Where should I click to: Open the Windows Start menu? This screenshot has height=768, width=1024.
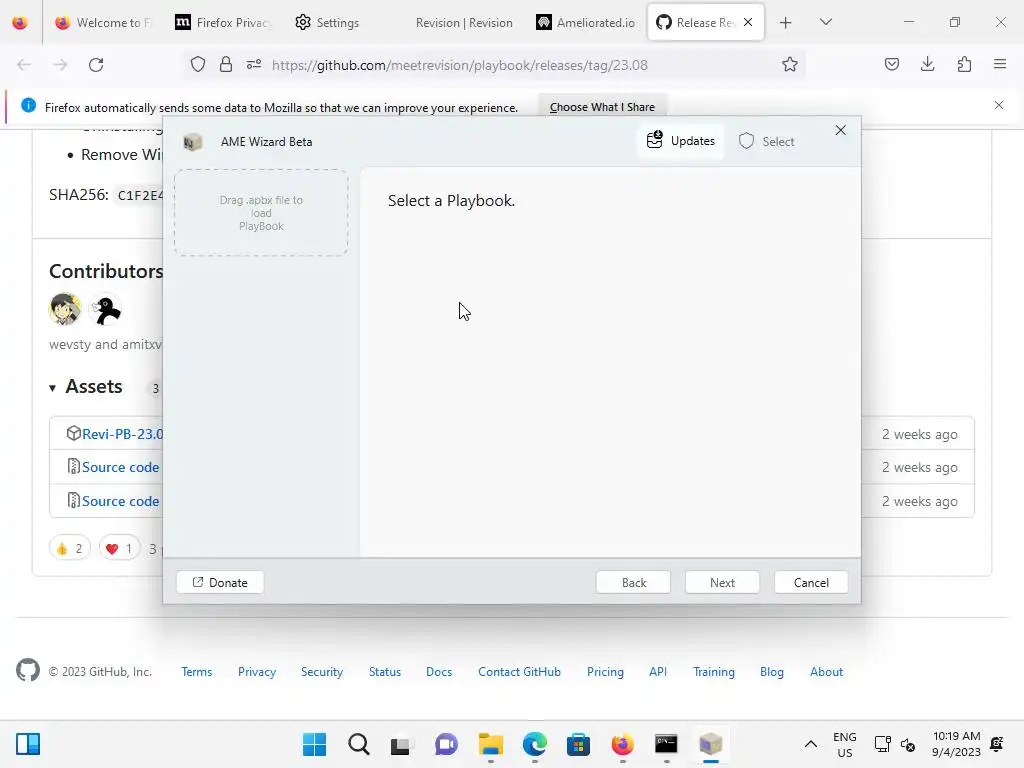tap(314, 744)
